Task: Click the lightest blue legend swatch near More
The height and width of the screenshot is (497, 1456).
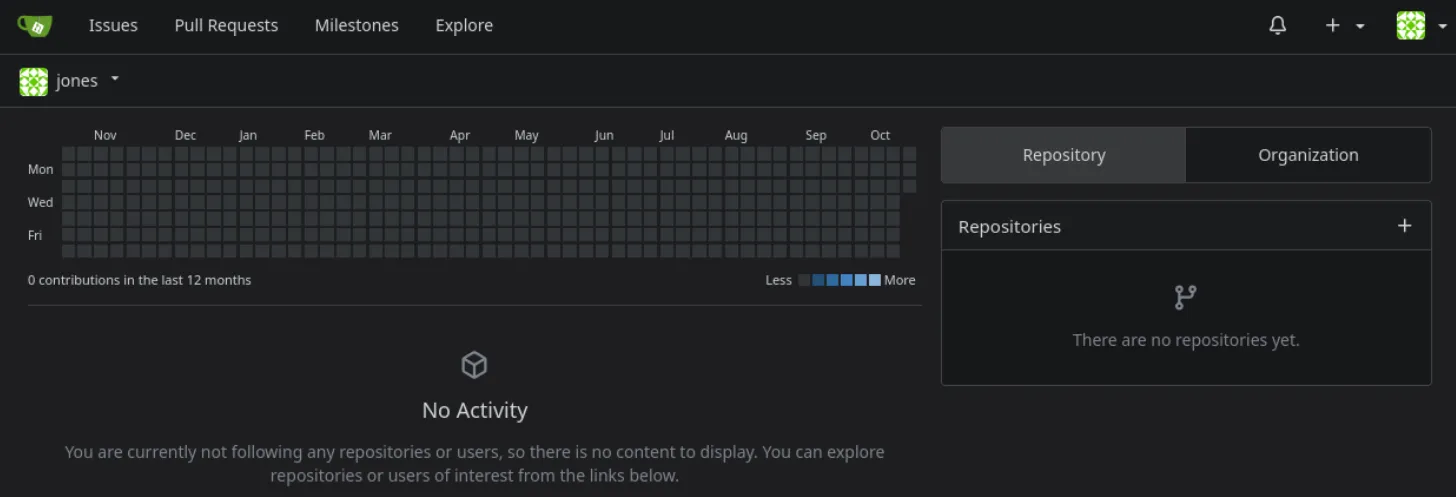Action: [875, 280]
